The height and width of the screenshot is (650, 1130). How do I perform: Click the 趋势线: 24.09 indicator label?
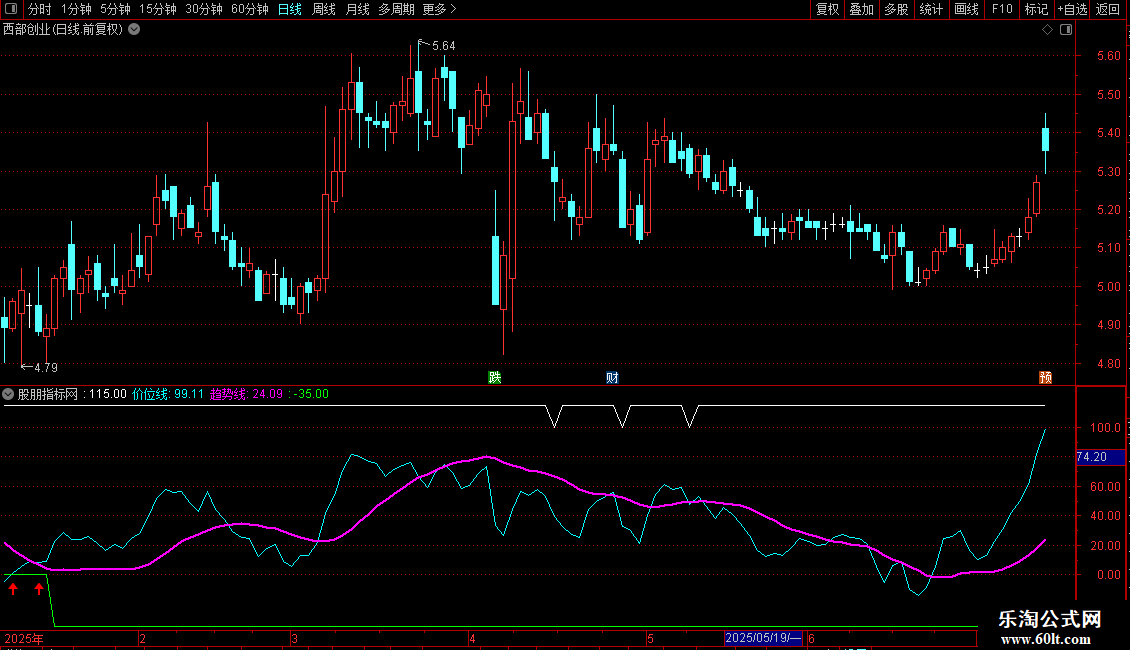(x=246, y=394)
